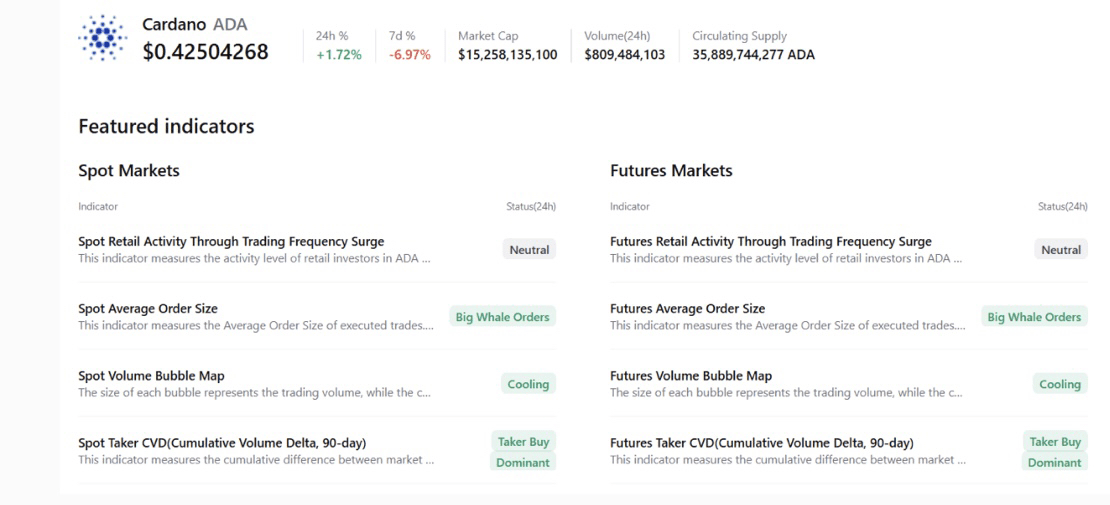Click the Market Cap value
Viewport: 1110px width, 505px height.
coord(507,55)
